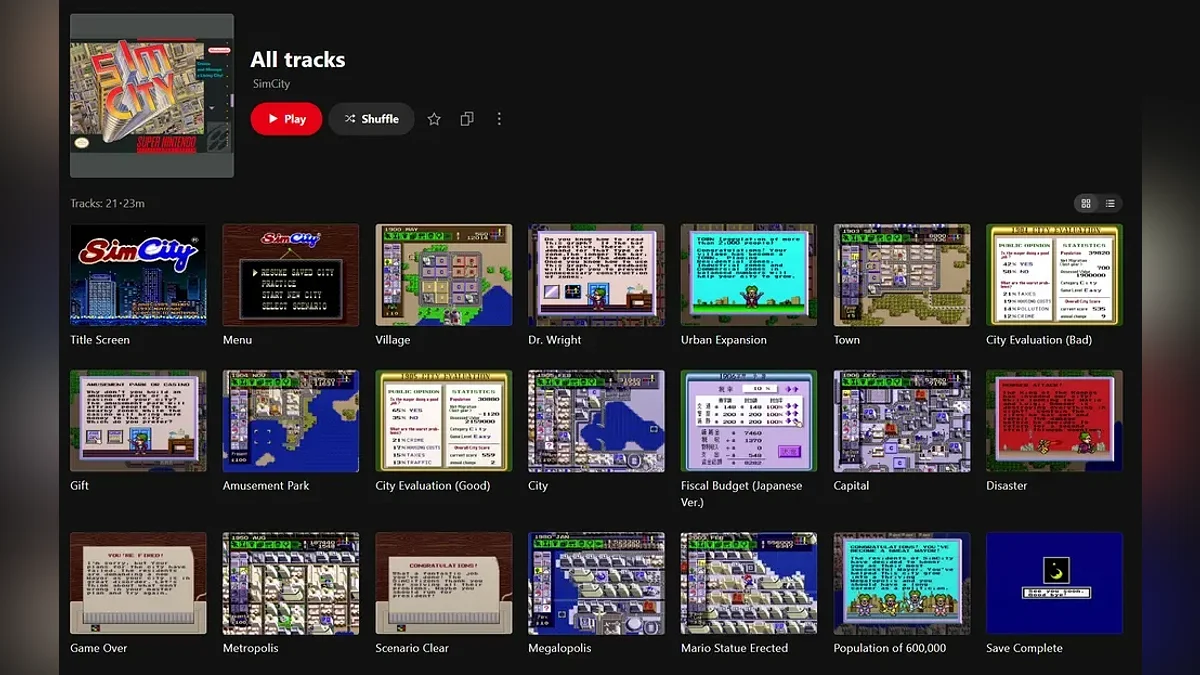The height and width of the screenshot is (675, 1200).
Task: Open the City Evaluation (Good) thumbnail
Action: pyautogui.click(x=443, y=421)
